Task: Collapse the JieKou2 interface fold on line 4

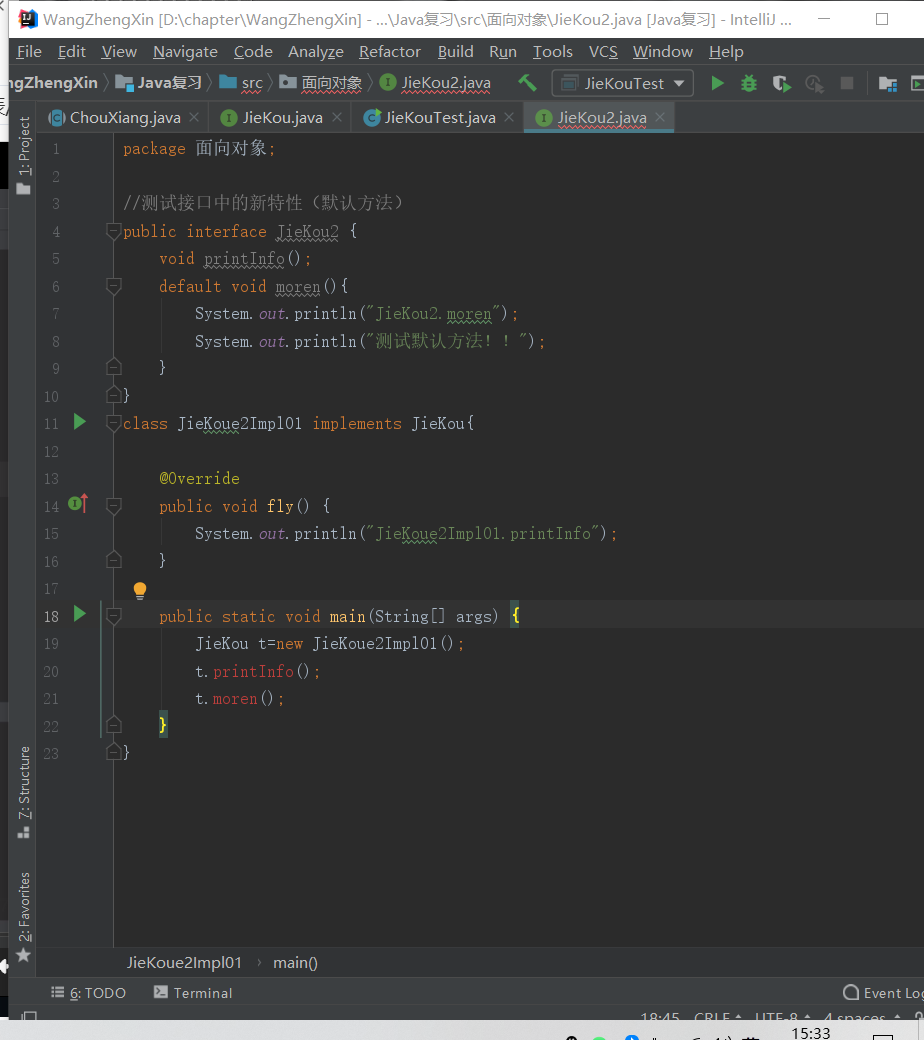Action: pos(113,231)
